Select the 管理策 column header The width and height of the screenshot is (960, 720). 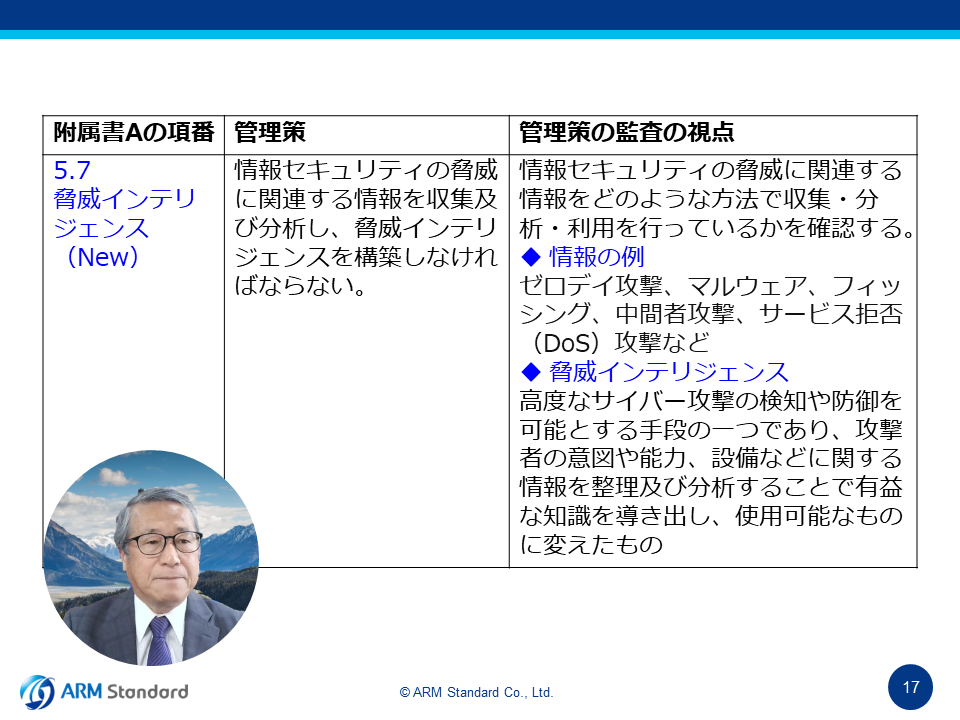[367, 133]
